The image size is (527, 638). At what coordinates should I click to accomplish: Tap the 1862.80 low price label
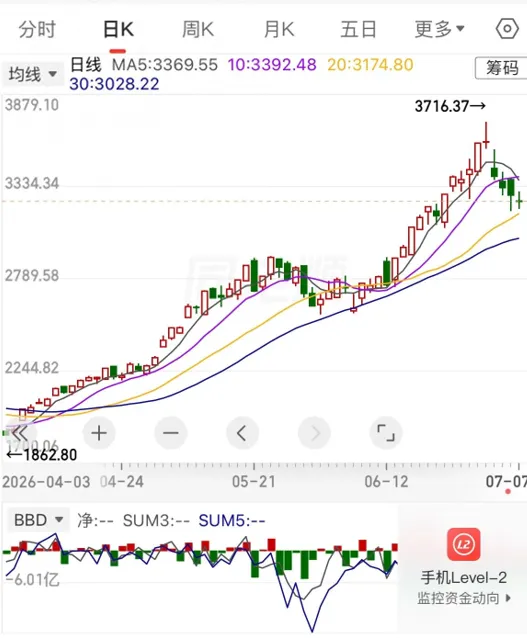pyautogui.click(x=42, y=455)
